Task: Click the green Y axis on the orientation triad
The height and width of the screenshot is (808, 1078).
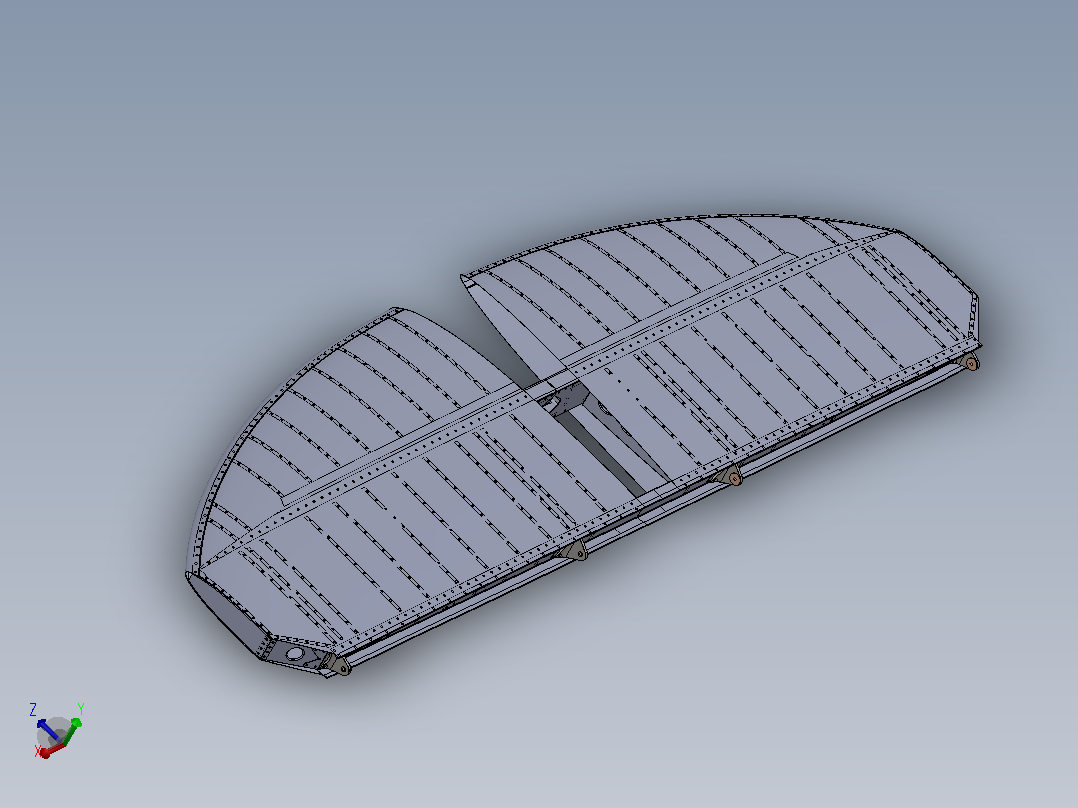Action: tap(72, 731)
